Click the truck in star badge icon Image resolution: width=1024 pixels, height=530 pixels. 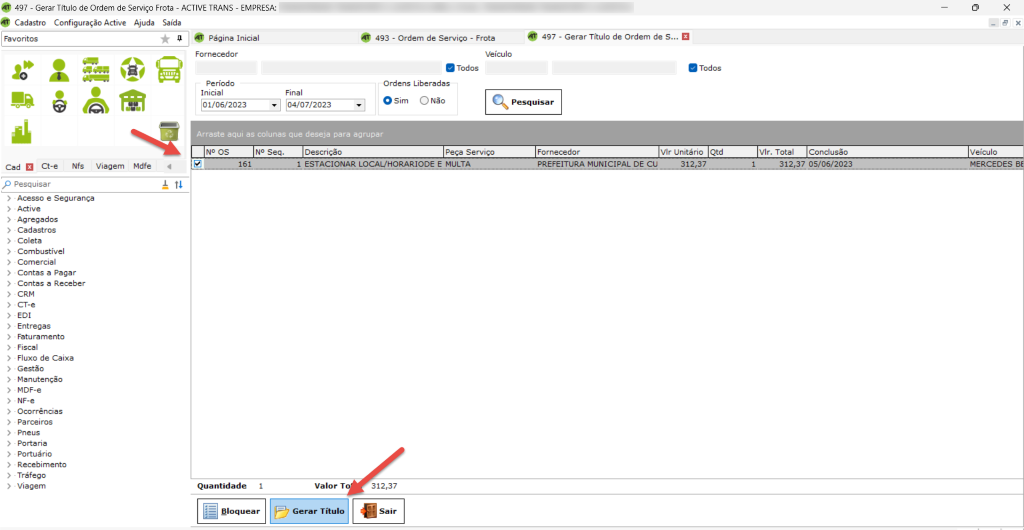click(x=132, y=69)
